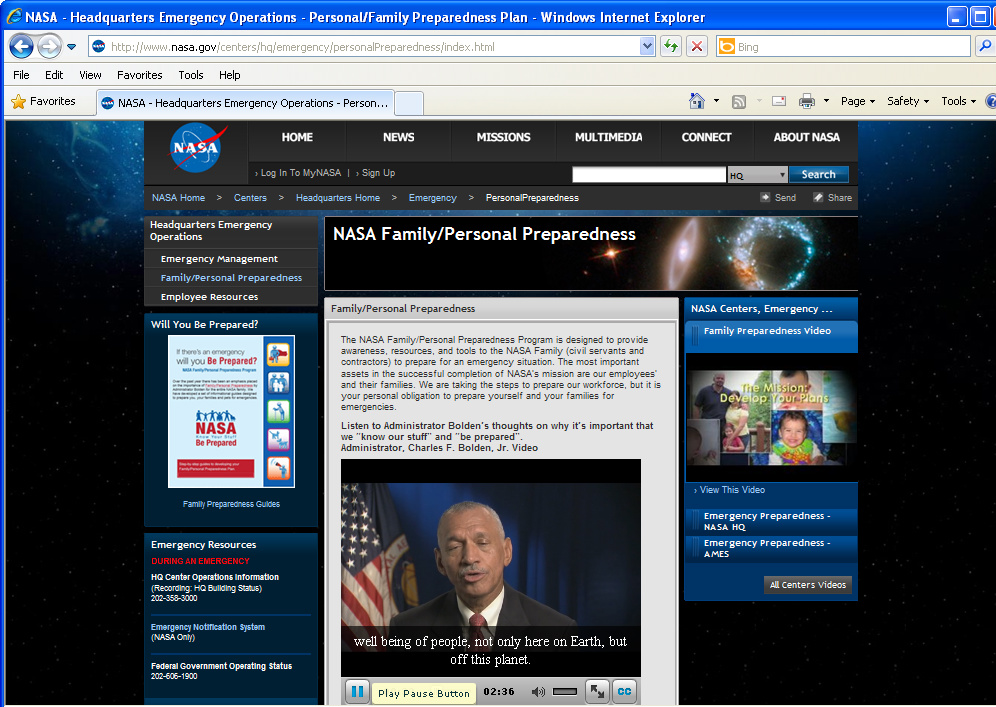Click the Emergency breadcrumb link
Screen dimensions: 996x707
click(433, 198)
